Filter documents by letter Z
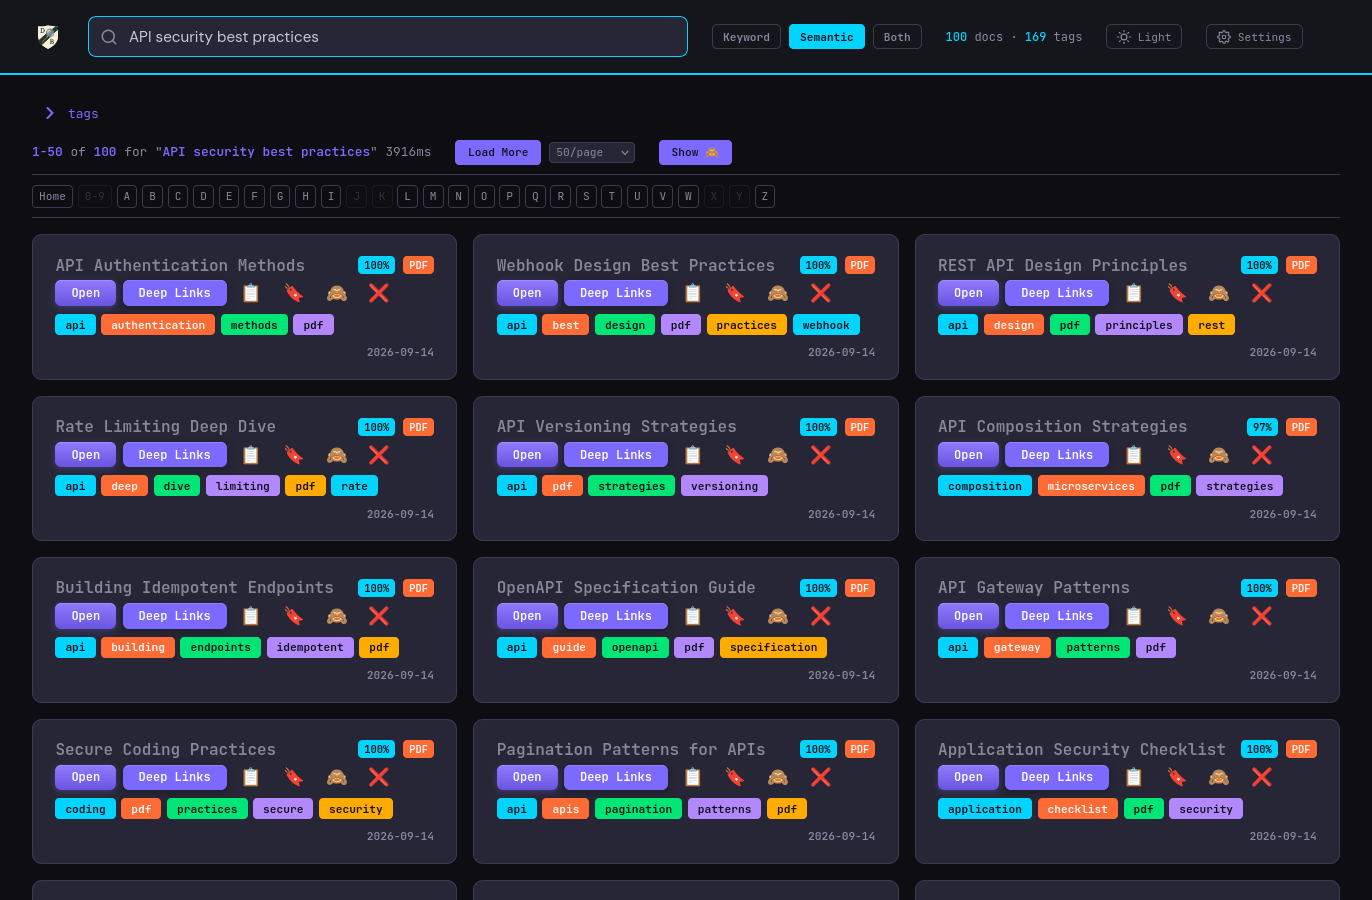Viewport: 1372px width, 900px height. [x=765, y=197]
